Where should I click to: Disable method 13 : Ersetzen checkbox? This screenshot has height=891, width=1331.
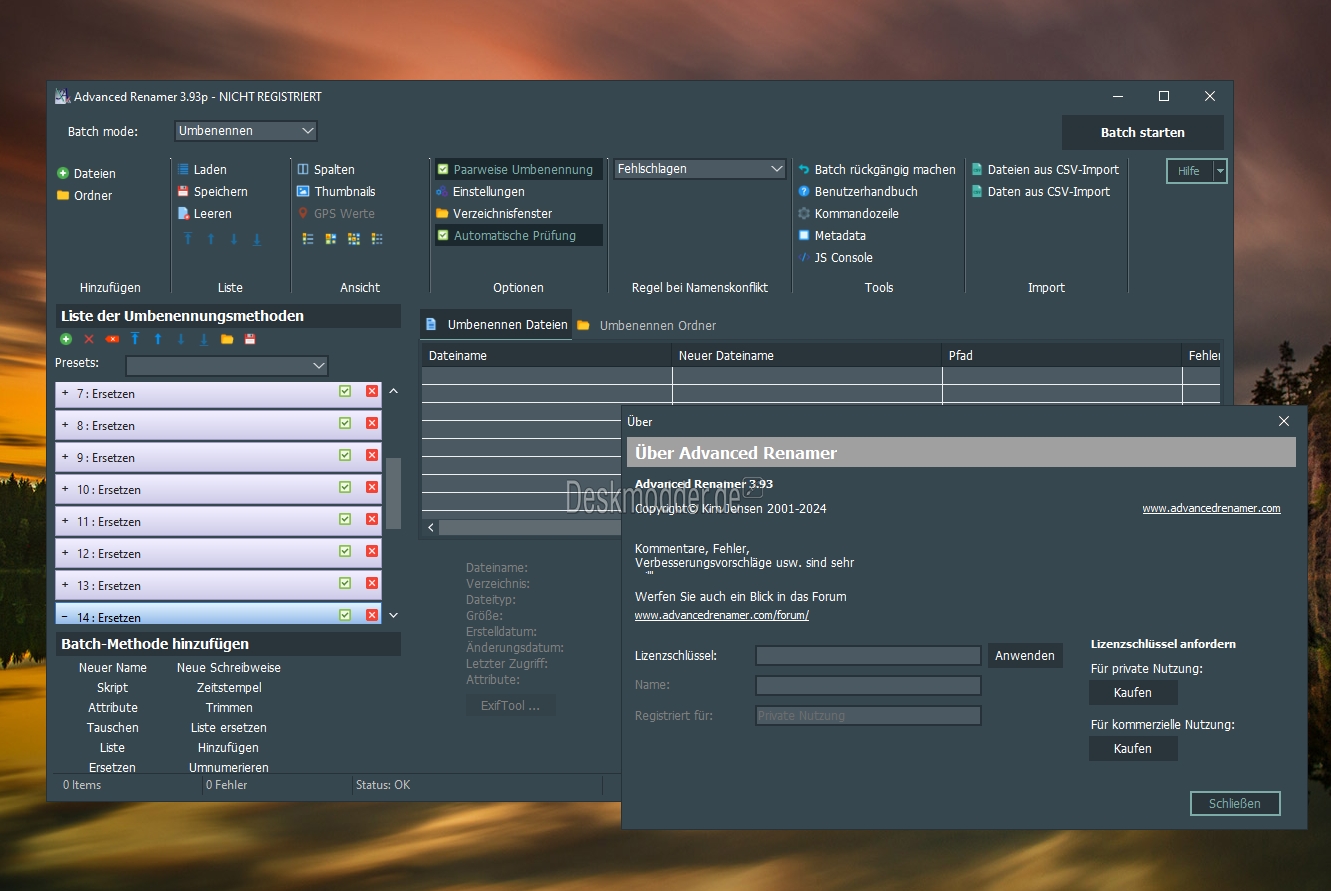click(345, 583)
